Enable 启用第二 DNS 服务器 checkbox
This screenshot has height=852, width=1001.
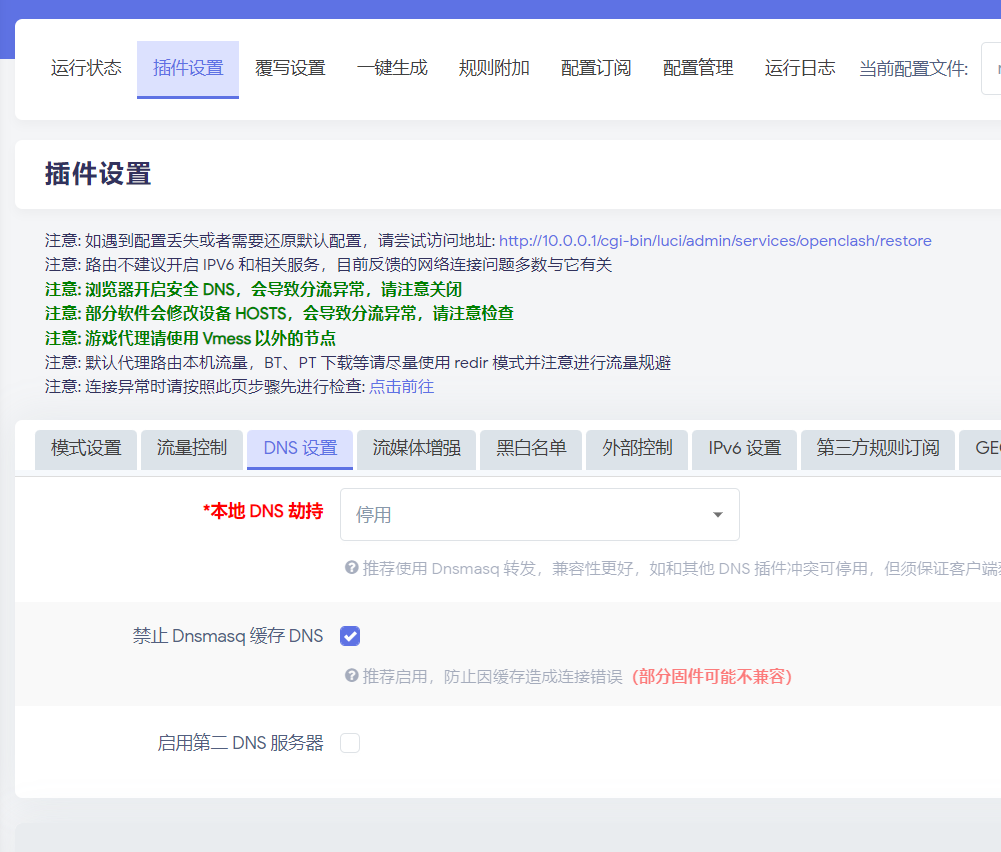[350, 743]
